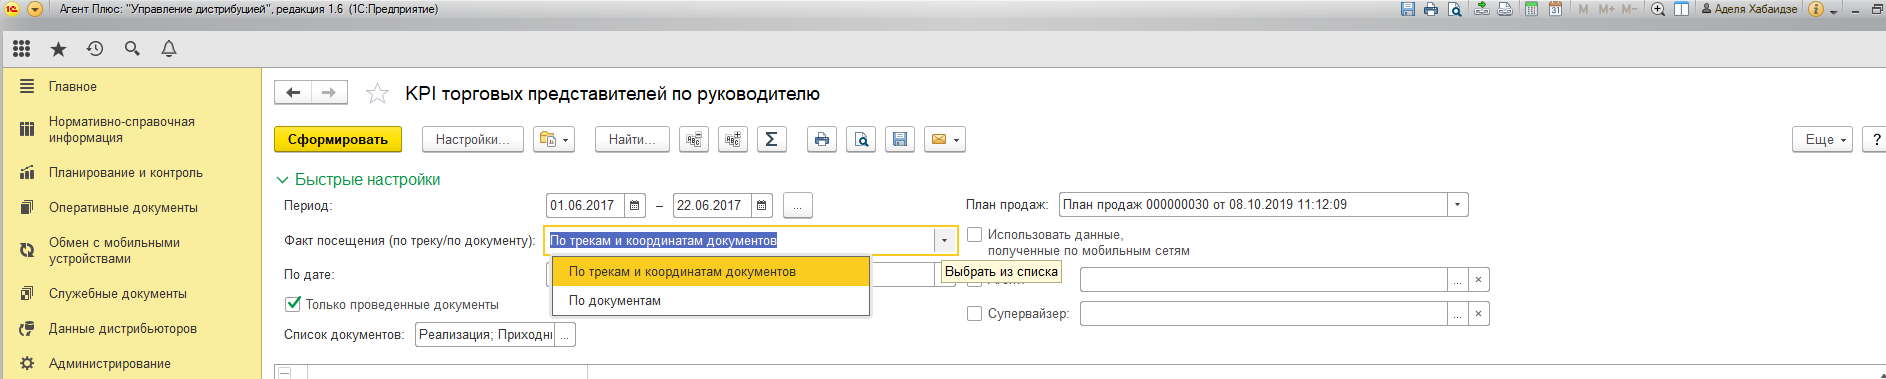1886x379 pixels.
Task: Open Администрирование section
Action: (130, 363)
